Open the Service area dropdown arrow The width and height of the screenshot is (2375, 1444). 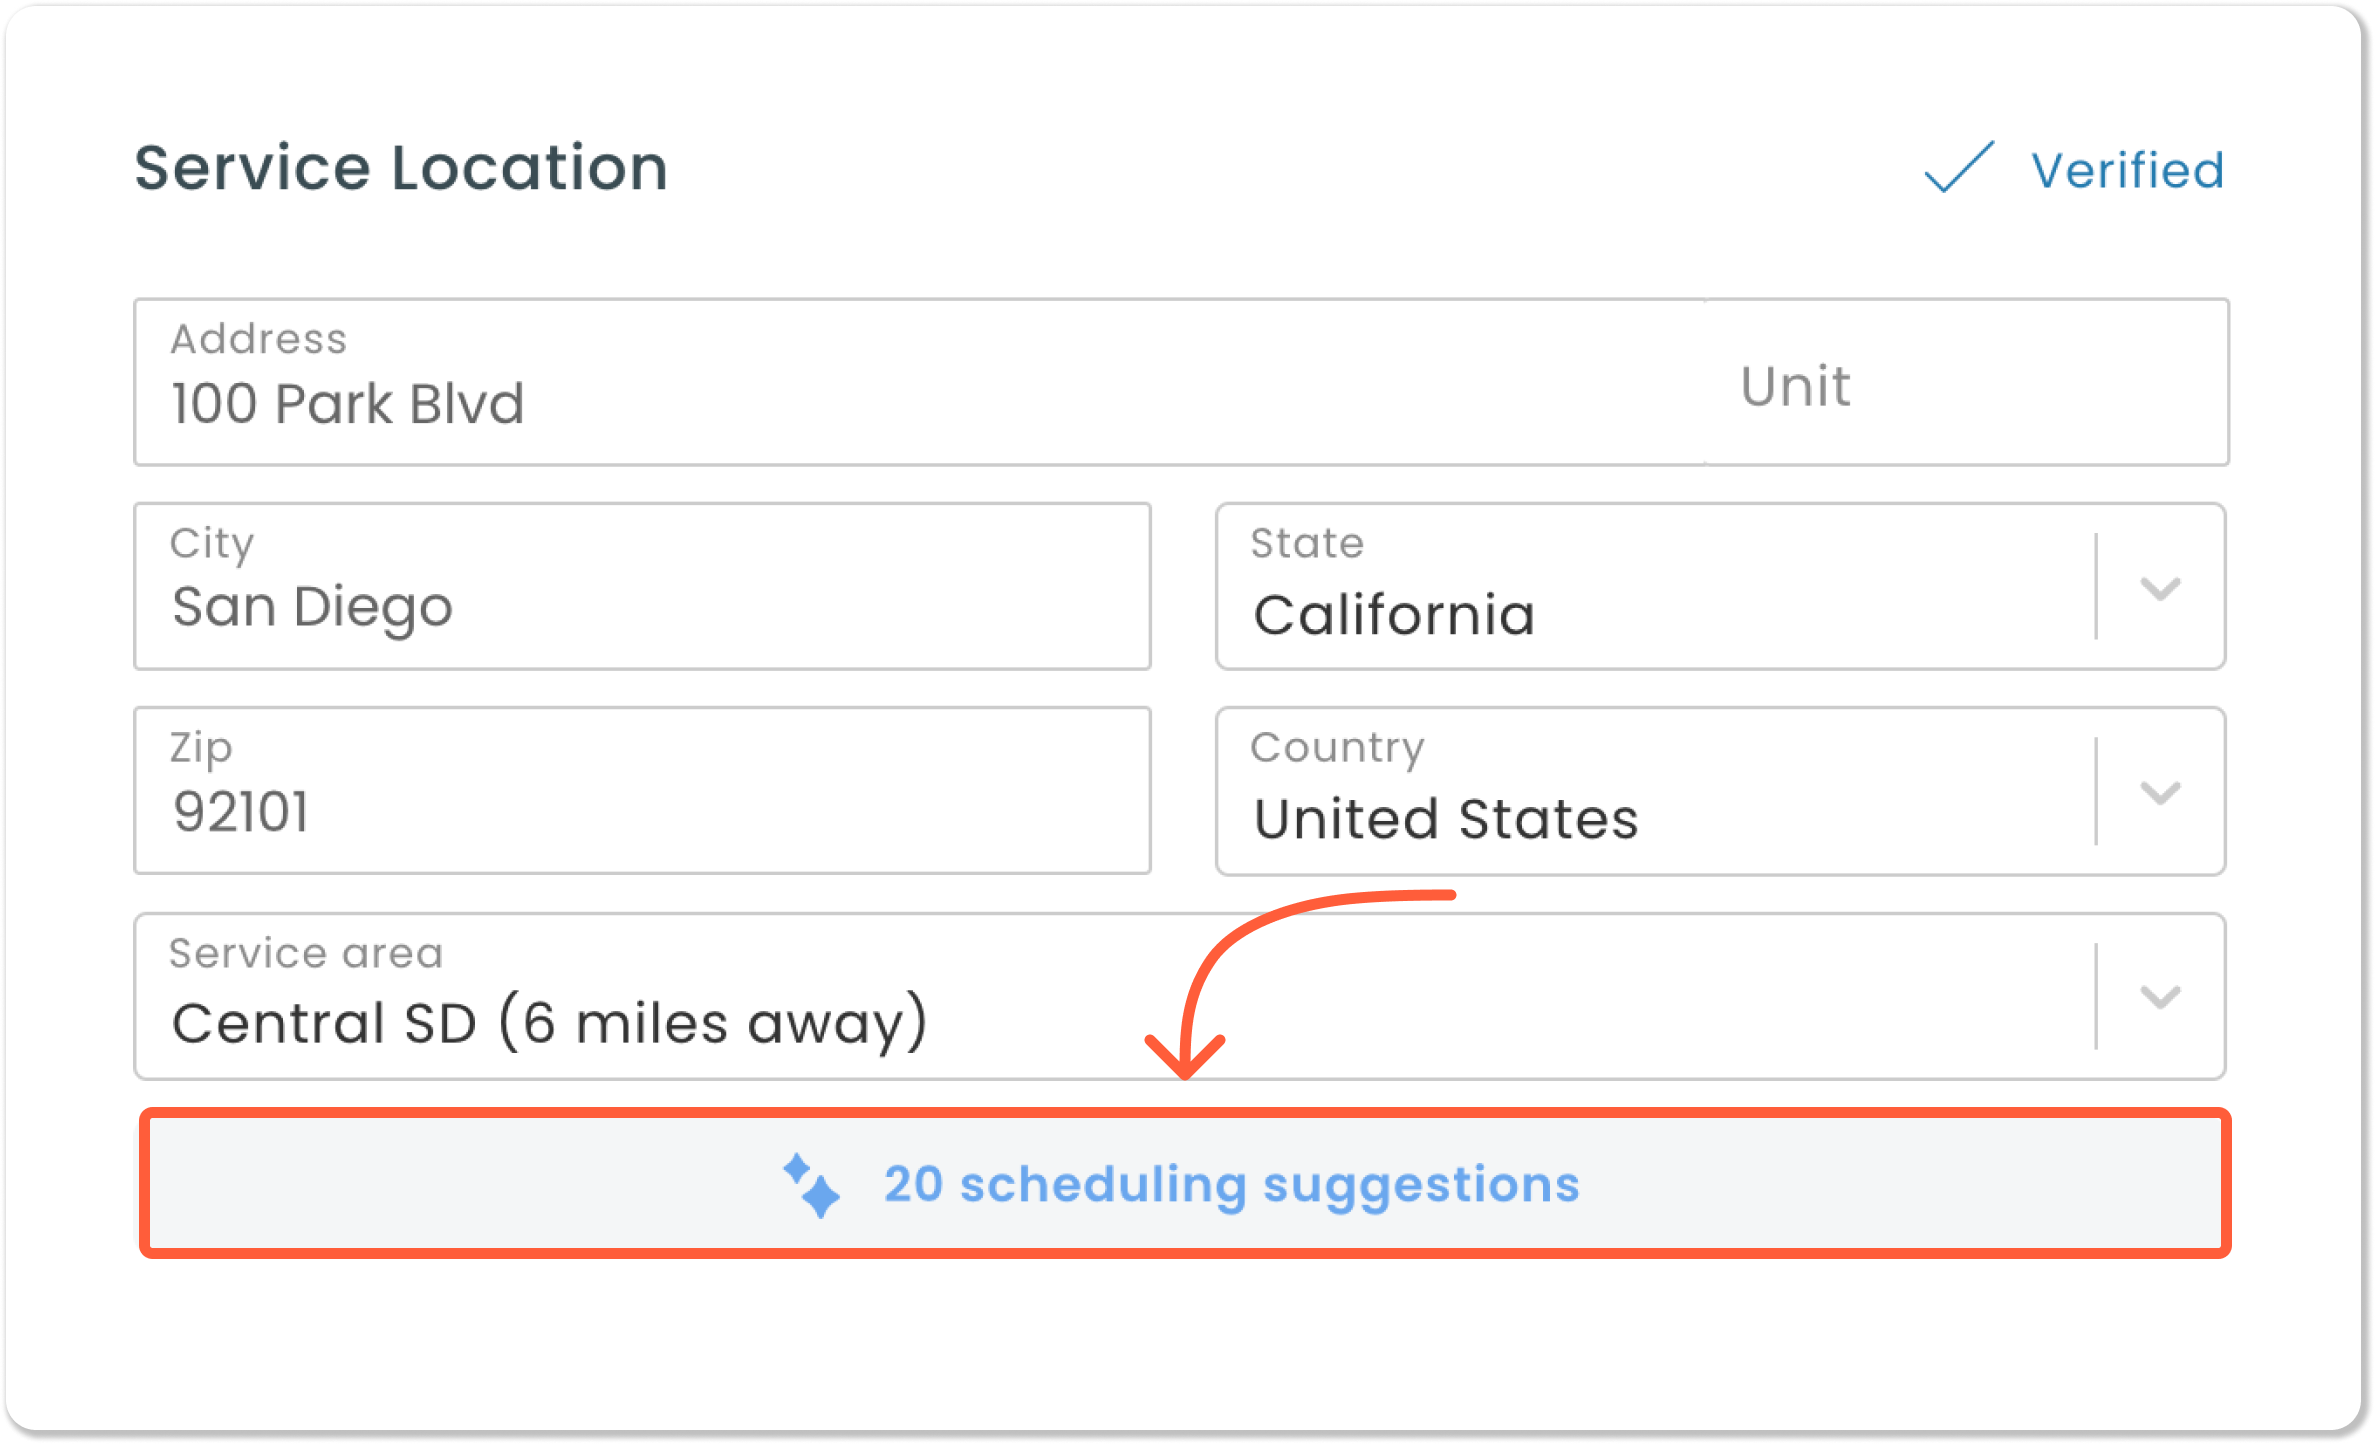pos(2160,997)
